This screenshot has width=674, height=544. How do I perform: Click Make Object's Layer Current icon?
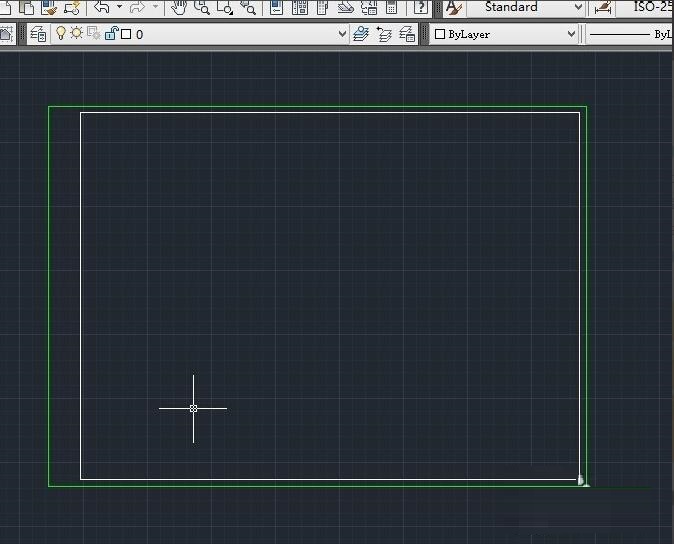(x=361, y=34)
